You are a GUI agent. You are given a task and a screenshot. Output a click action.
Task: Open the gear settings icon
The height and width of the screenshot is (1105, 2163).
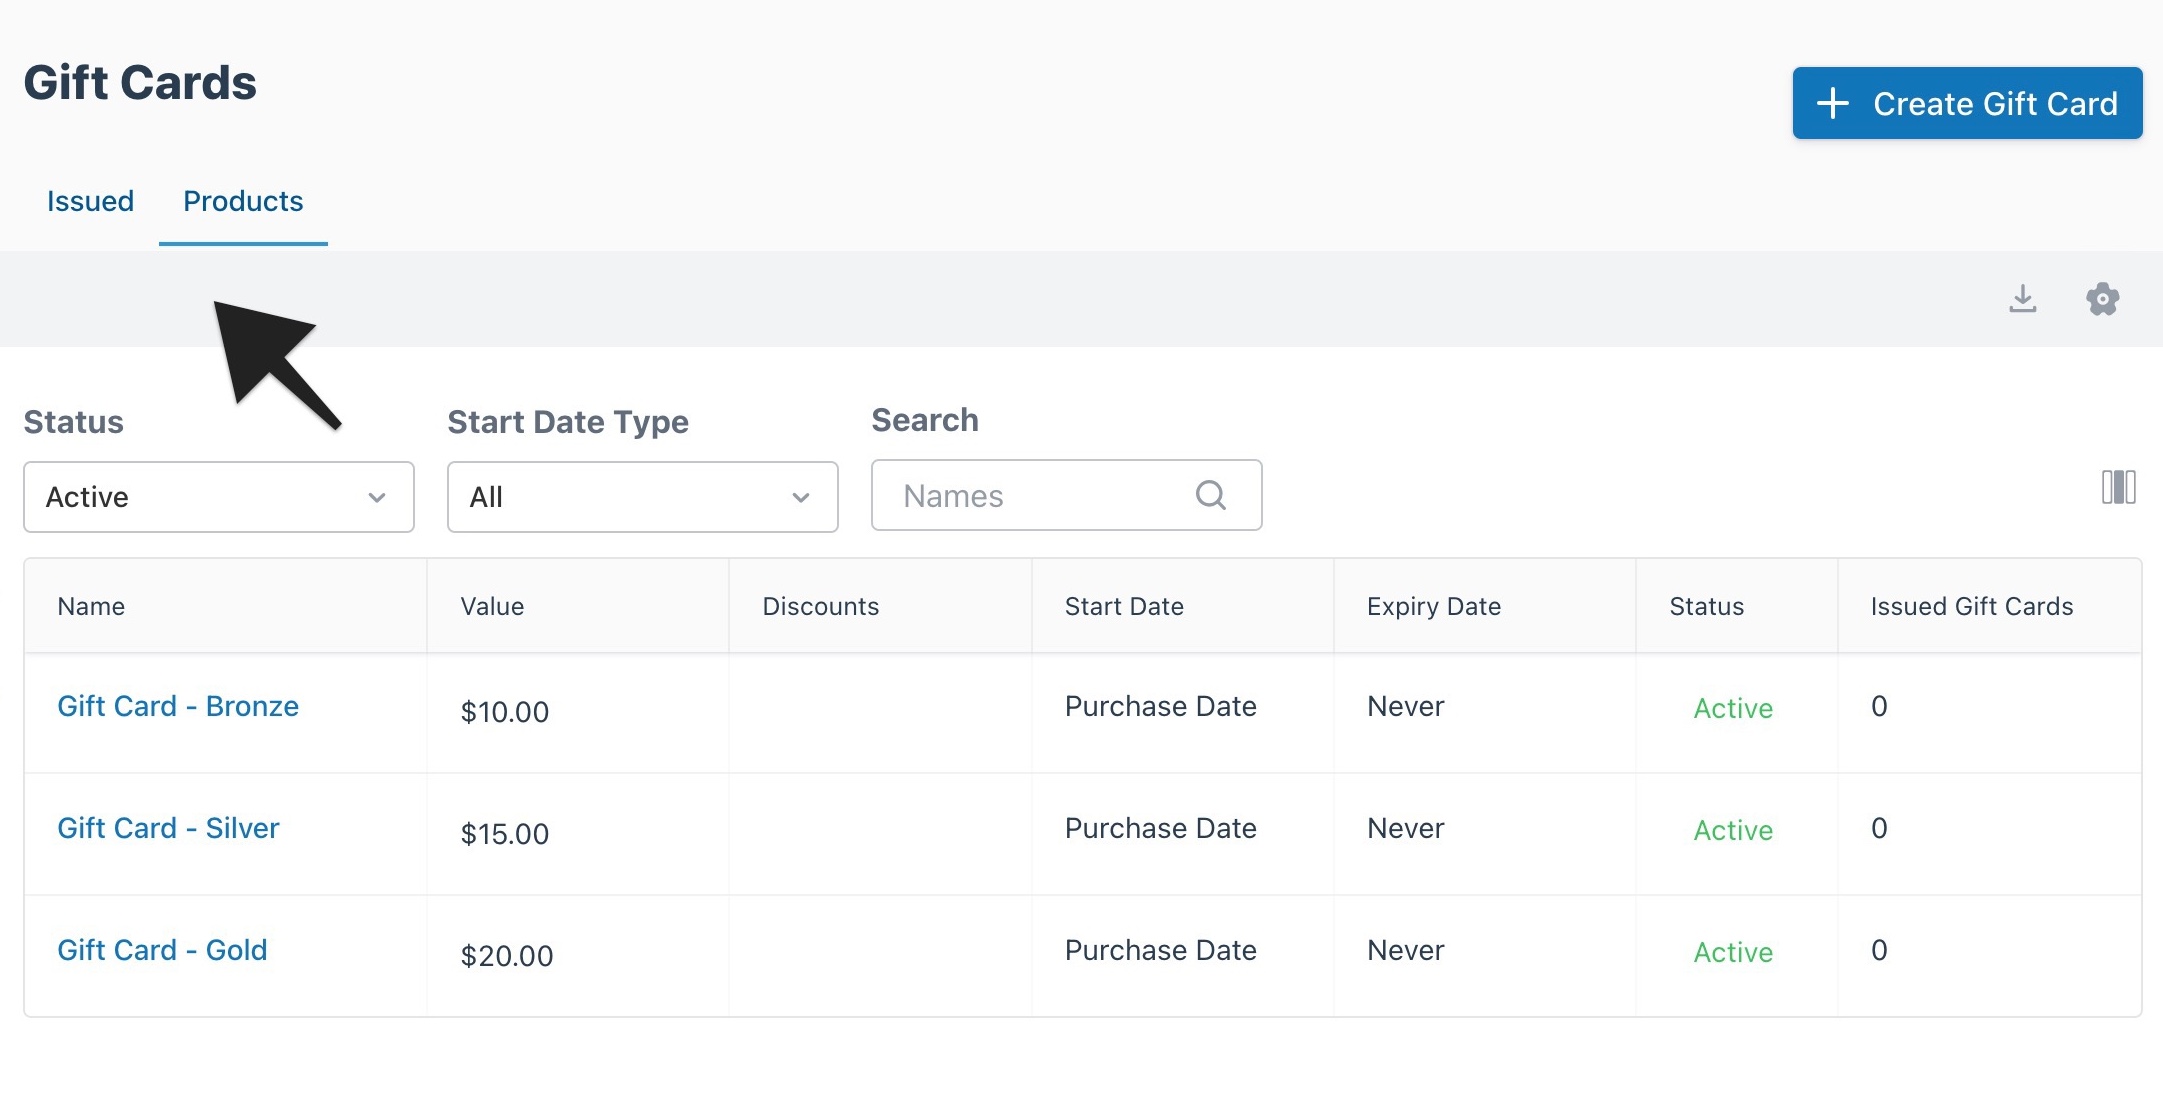pos(2102,299)
